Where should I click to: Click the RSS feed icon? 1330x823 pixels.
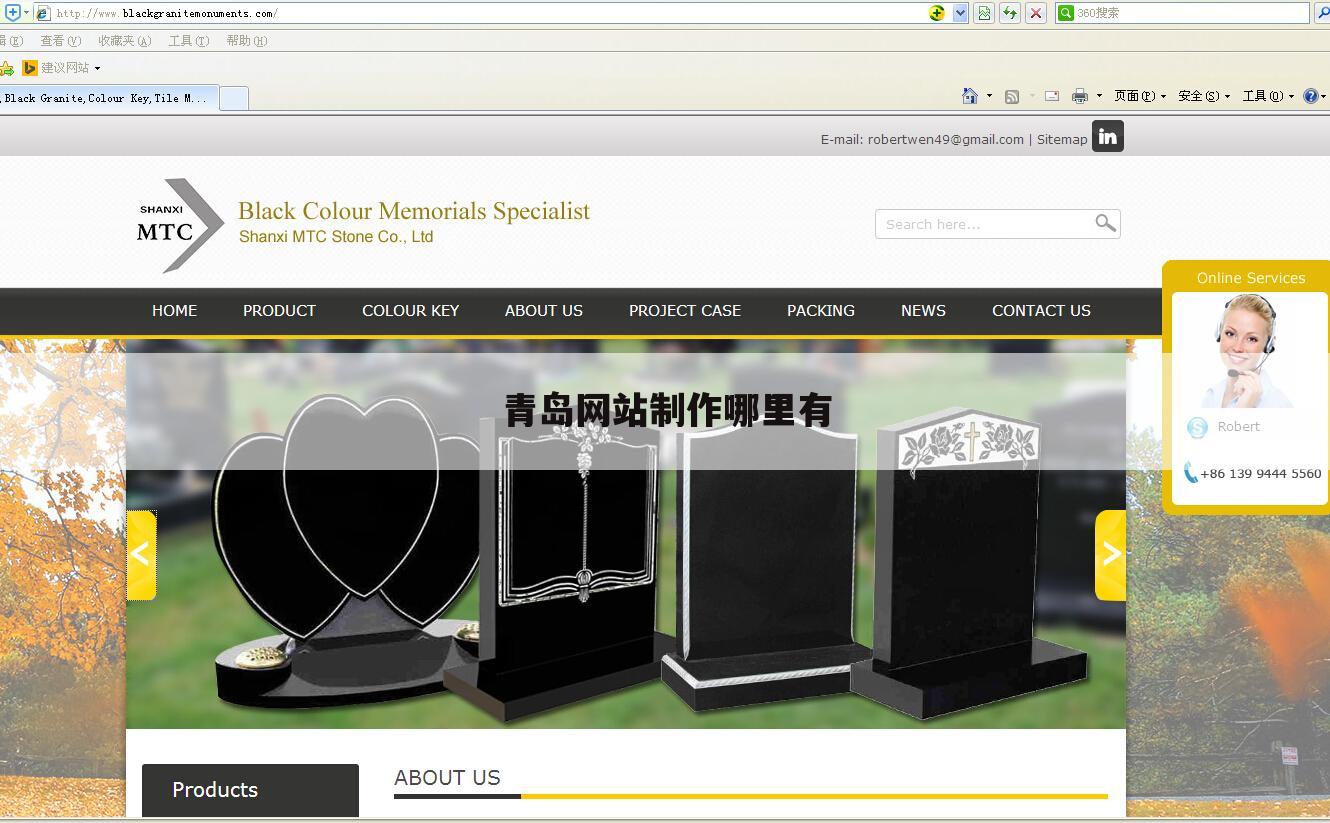click(x=1012, y=96)
